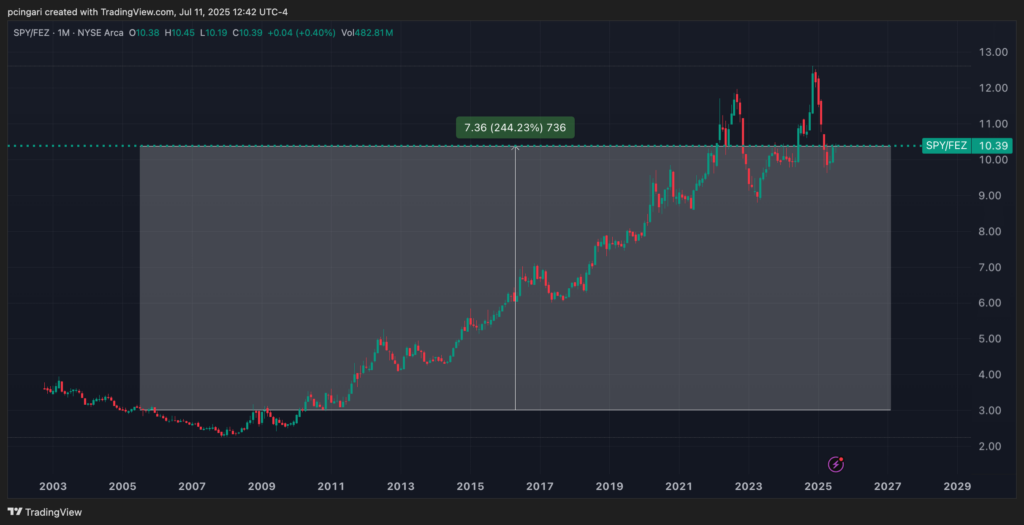Click the 1M interval label
1024x525 pixels.
click(65, 33)
